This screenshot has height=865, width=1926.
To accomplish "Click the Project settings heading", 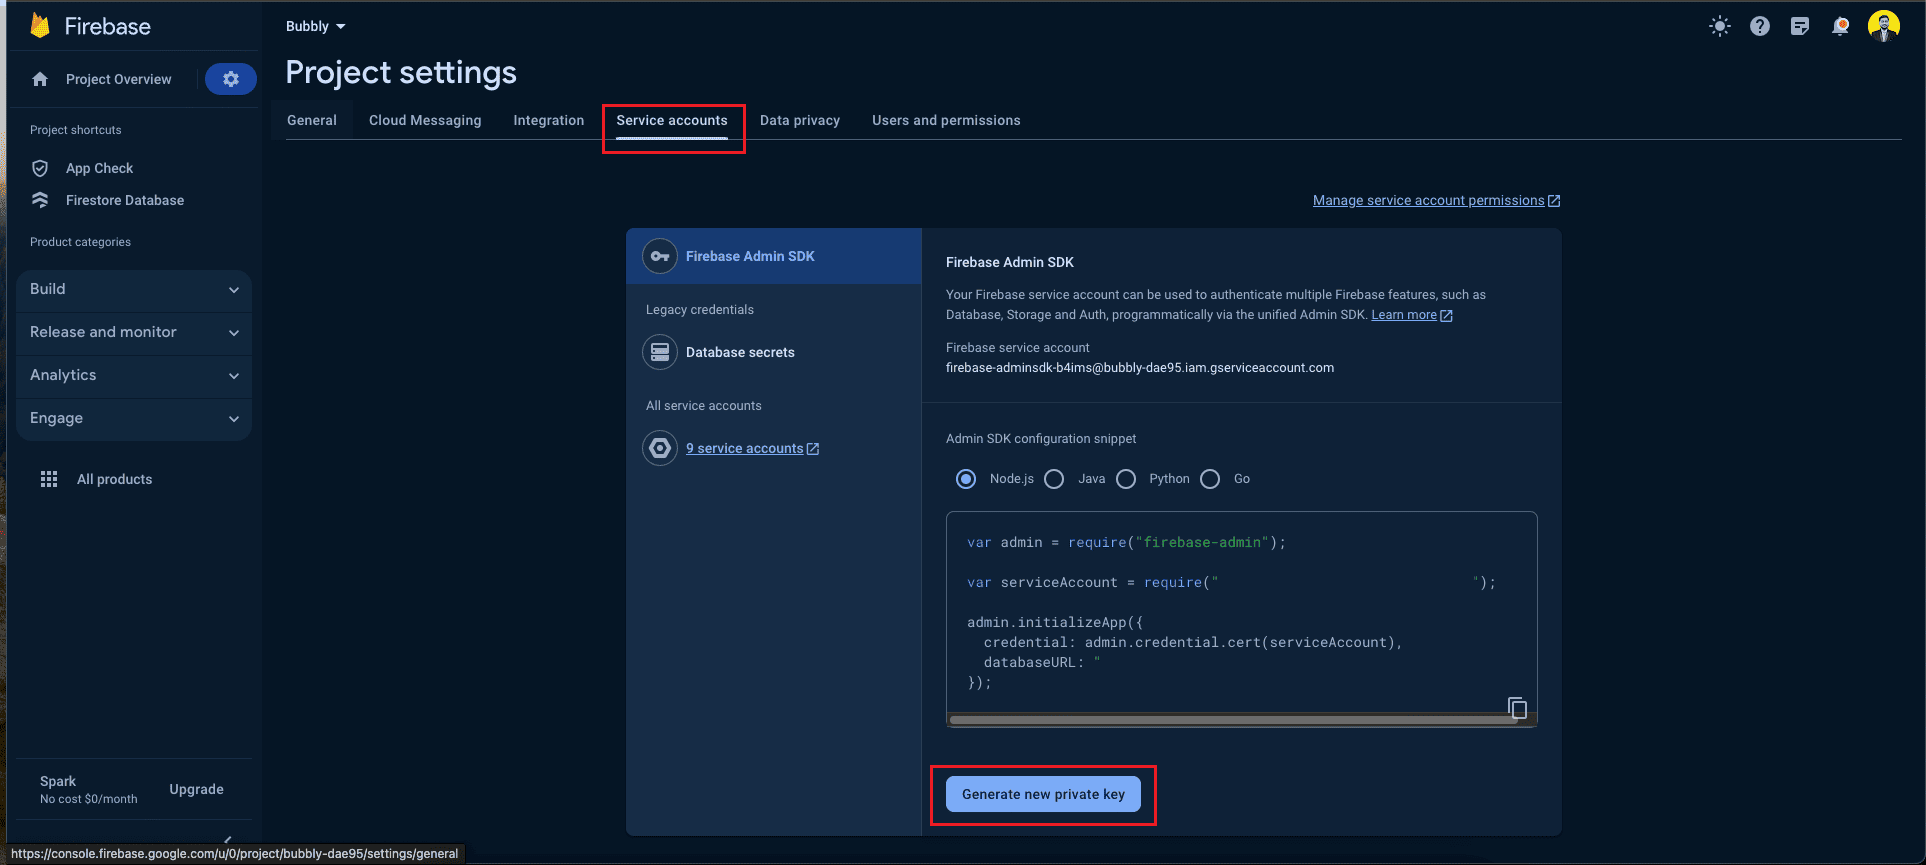I will coord(401,72).
